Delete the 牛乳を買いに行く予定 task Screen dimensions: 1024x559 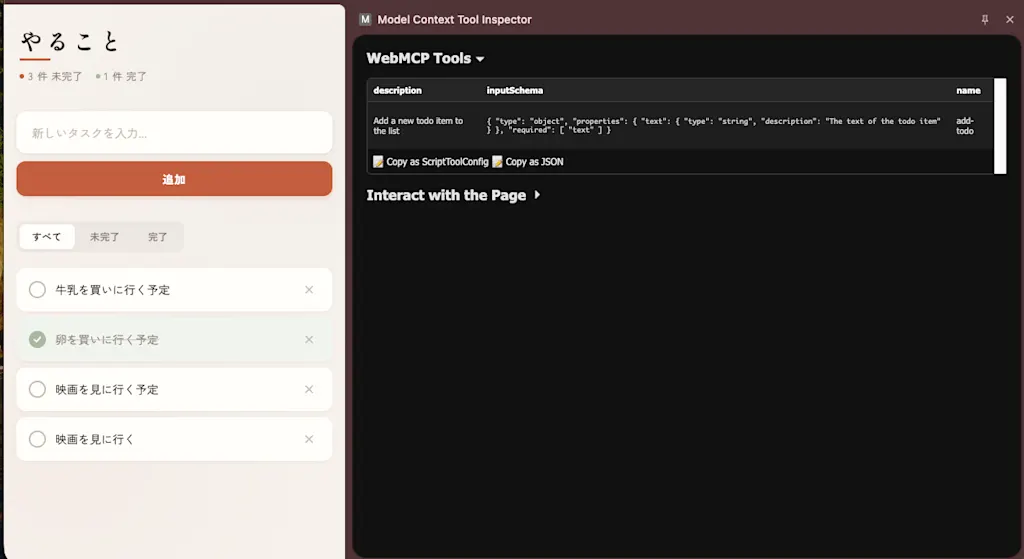click(309, 289)
